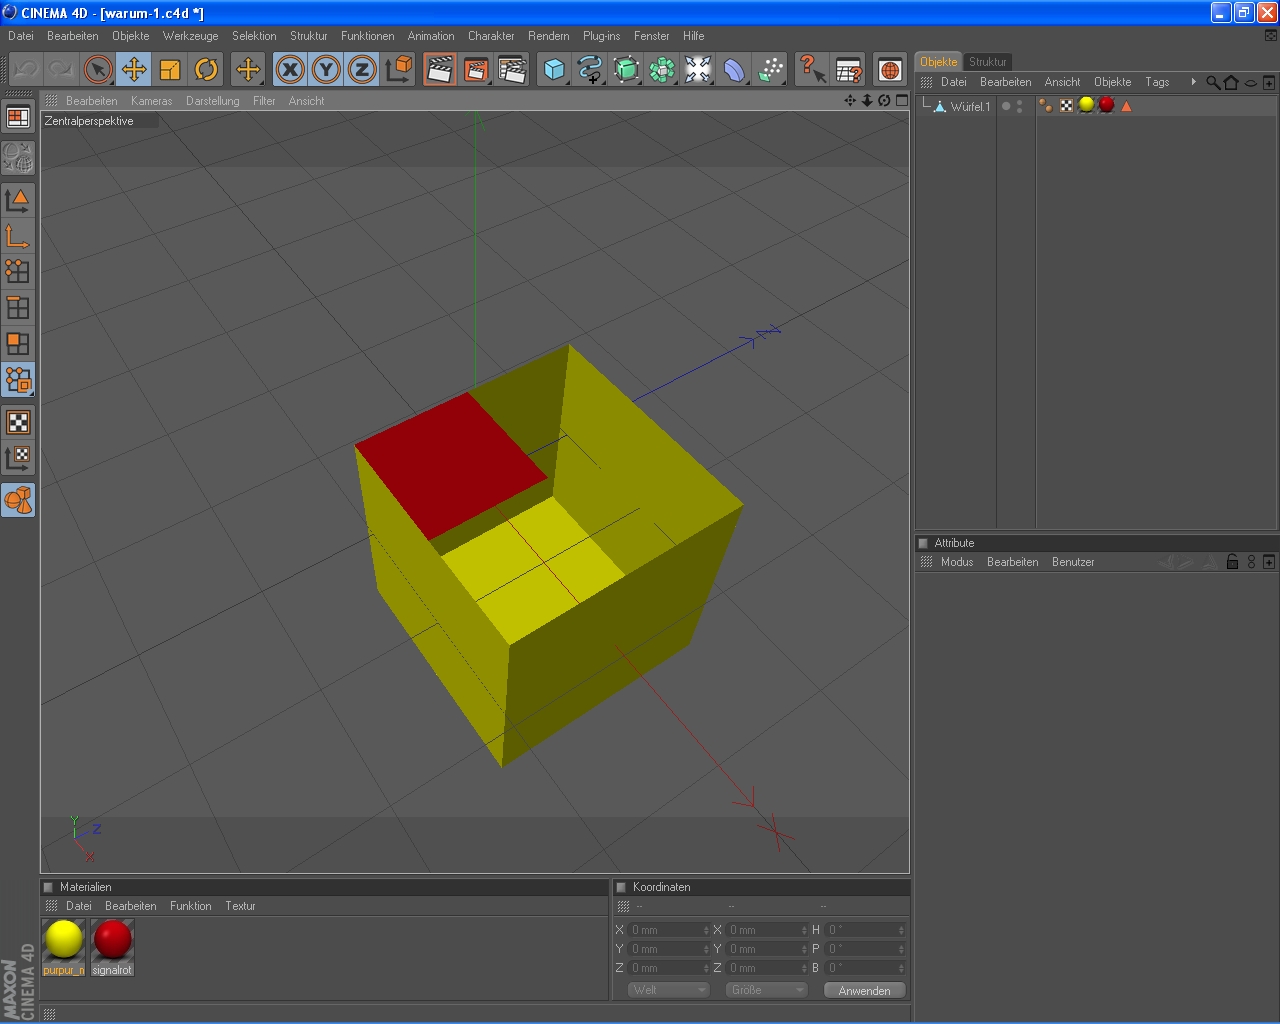Open the Selektion menu
Screen dimensions: 1280x1024
(254, 36)
